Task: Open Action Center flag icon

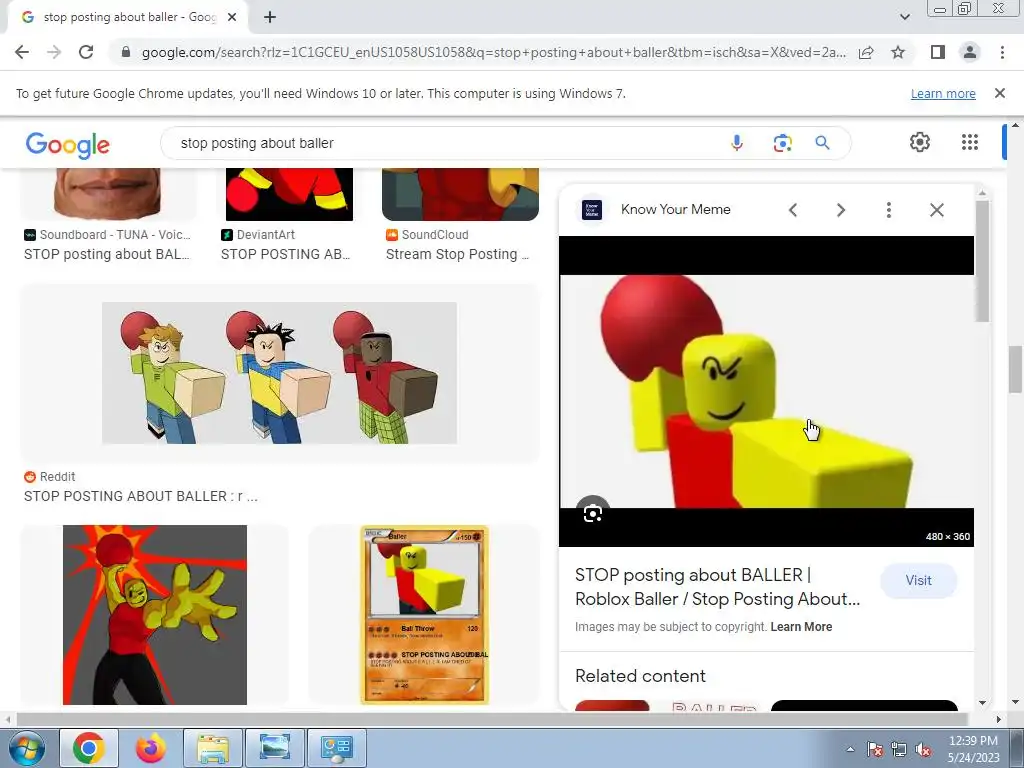Action: point(875,749)
